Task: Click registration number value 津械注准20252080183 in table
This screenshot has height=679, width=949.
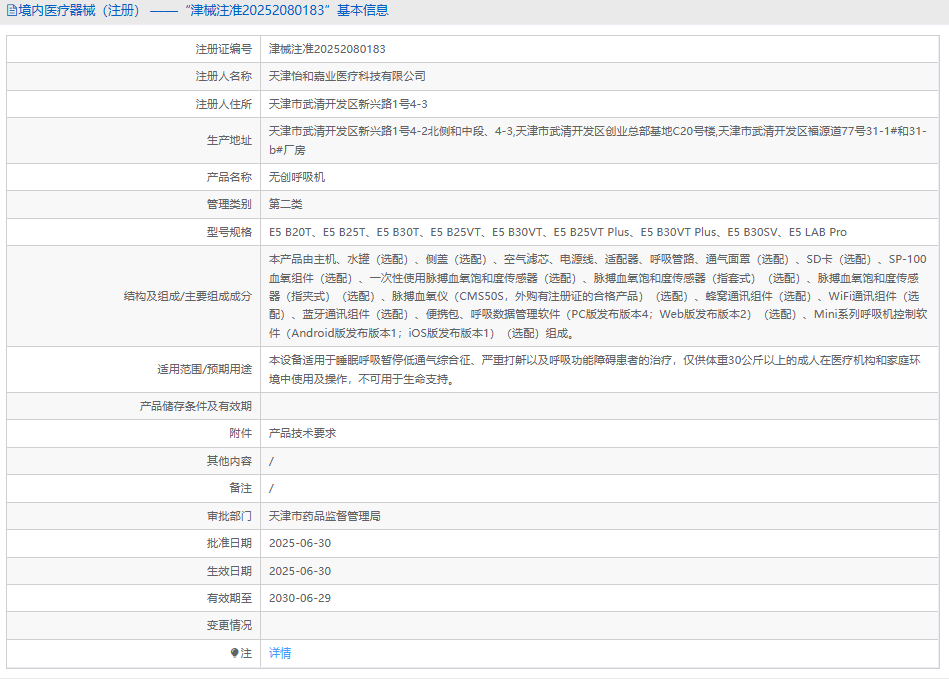Action: click(x=327, y=49)
